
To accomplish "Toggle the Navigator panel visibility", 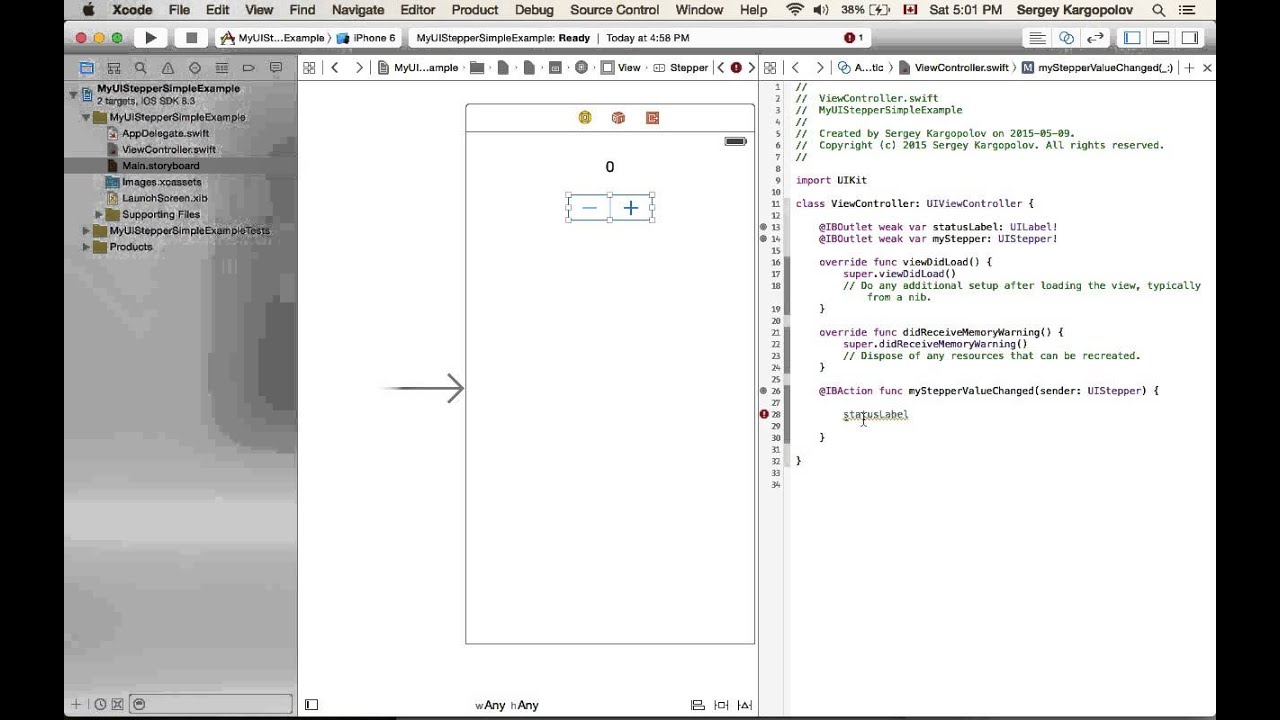I will point(1133,38).
